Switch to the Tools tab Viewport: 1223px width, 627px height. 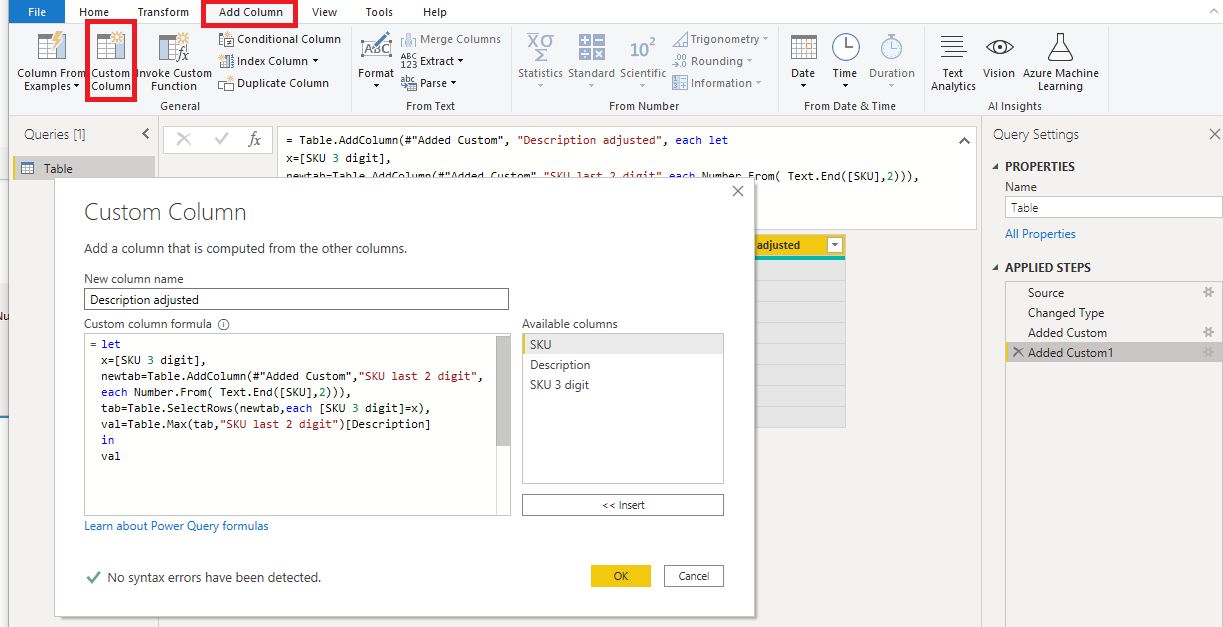[379, 12]
